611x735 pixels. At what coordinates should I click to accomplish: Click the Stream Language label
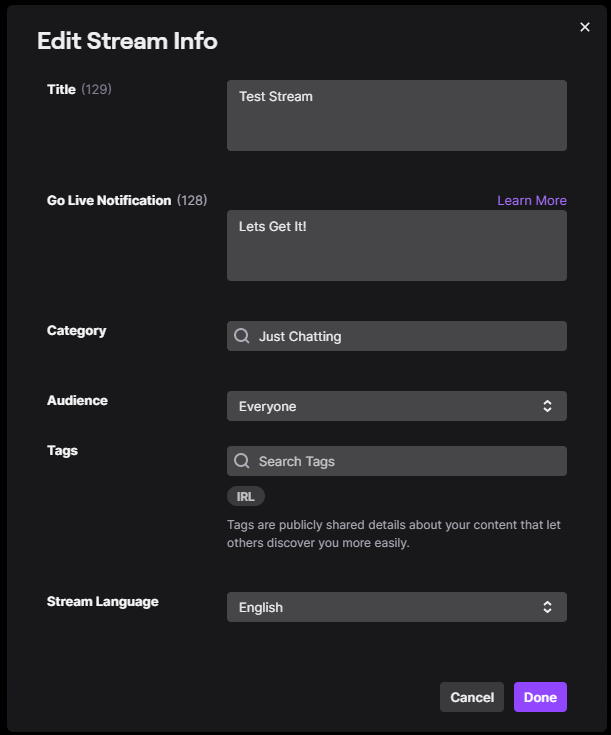(102, 601)
